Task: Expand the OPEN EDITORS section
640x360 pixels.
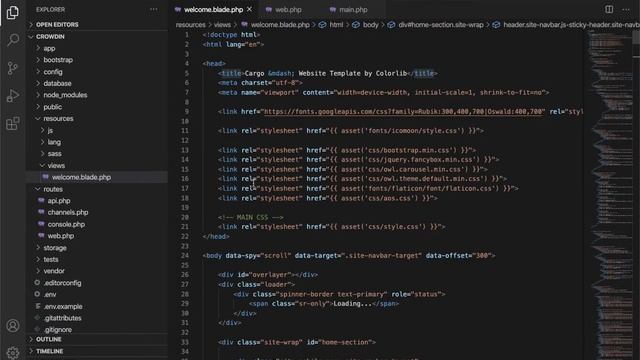Action: tap(57, 24)
